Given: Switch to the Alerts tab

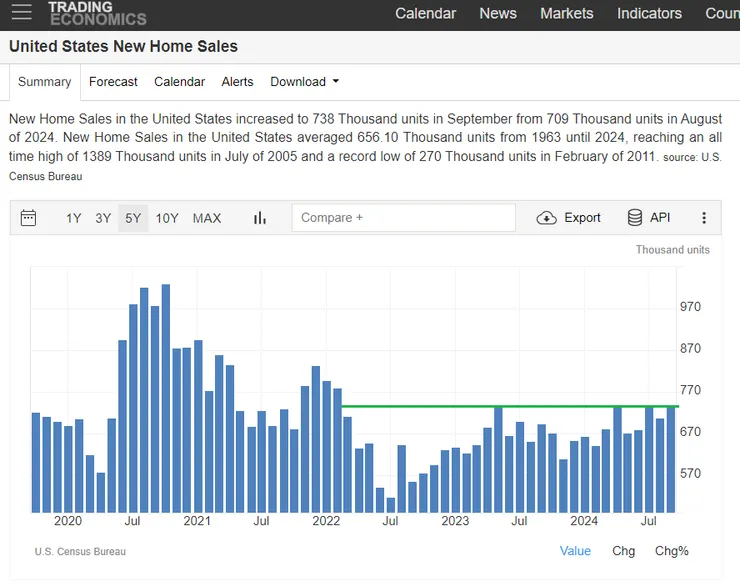Looking at the screenshot, I should [237, 82].
